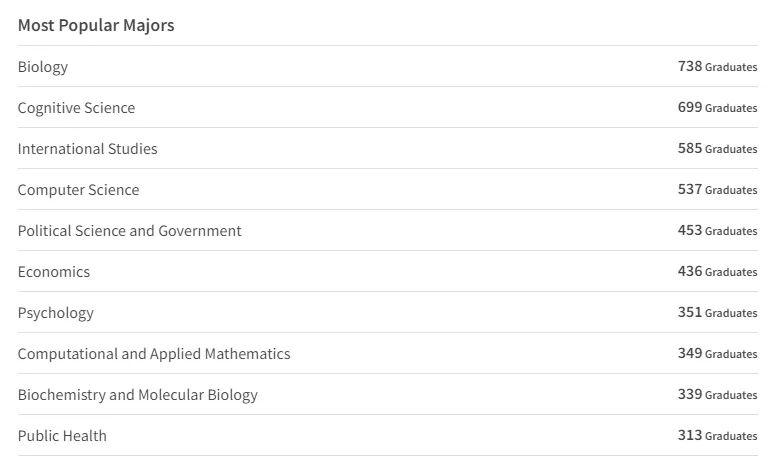Click the 738 Graduates count

click(717, 67)
